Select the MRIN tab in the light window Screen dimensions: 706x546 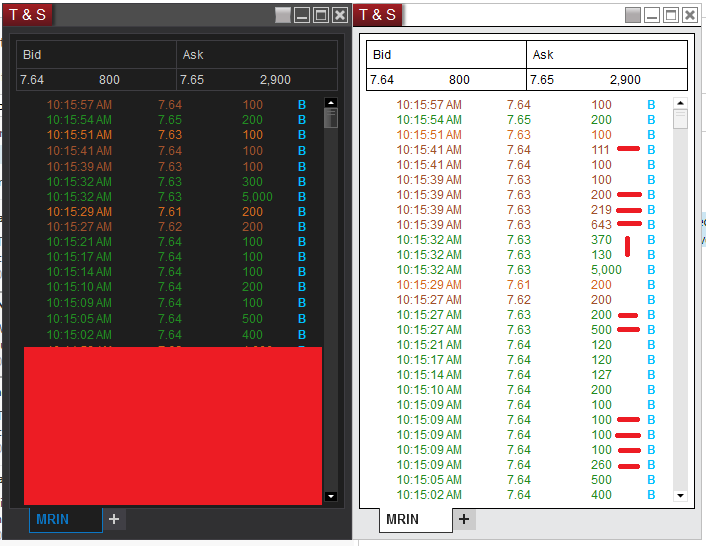click(415, 519)
